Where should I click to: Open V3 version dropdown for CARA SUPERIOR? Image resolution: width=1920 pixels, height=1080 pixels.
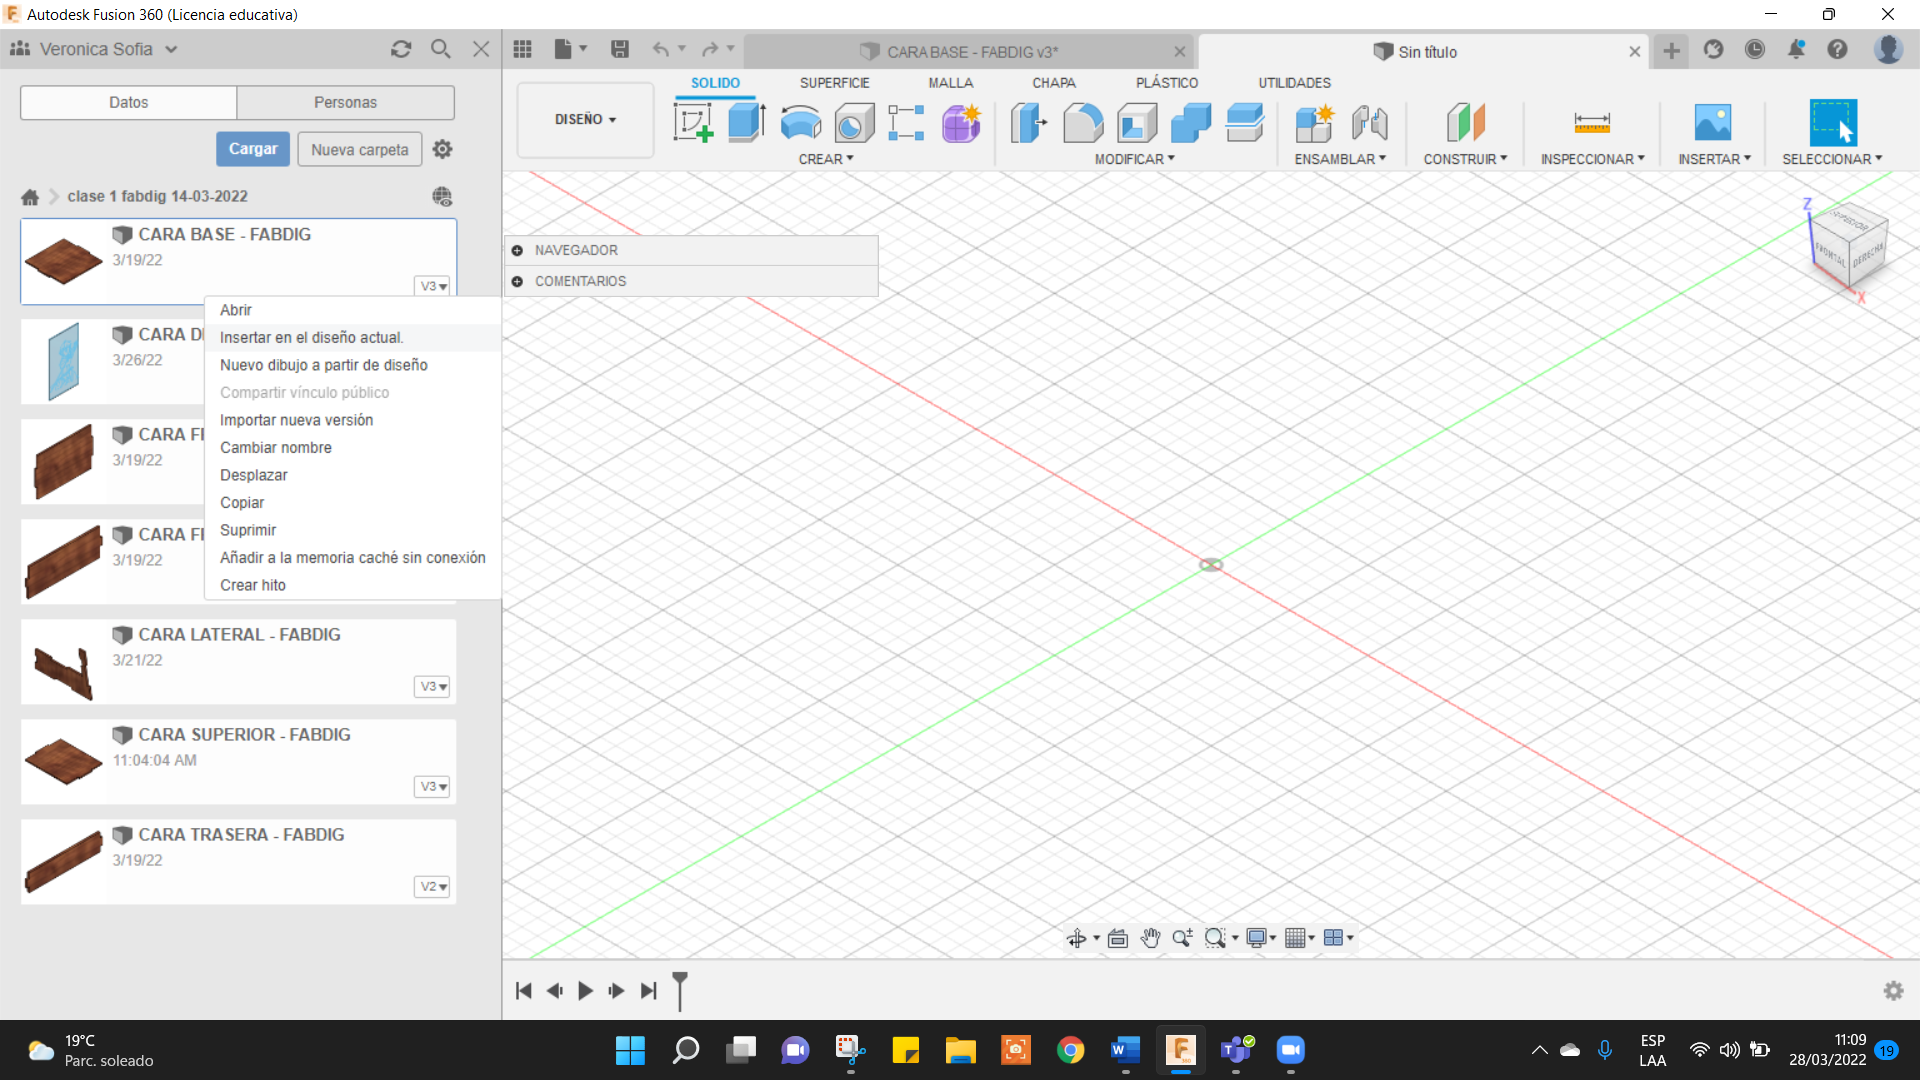click(x=432, y=787)
